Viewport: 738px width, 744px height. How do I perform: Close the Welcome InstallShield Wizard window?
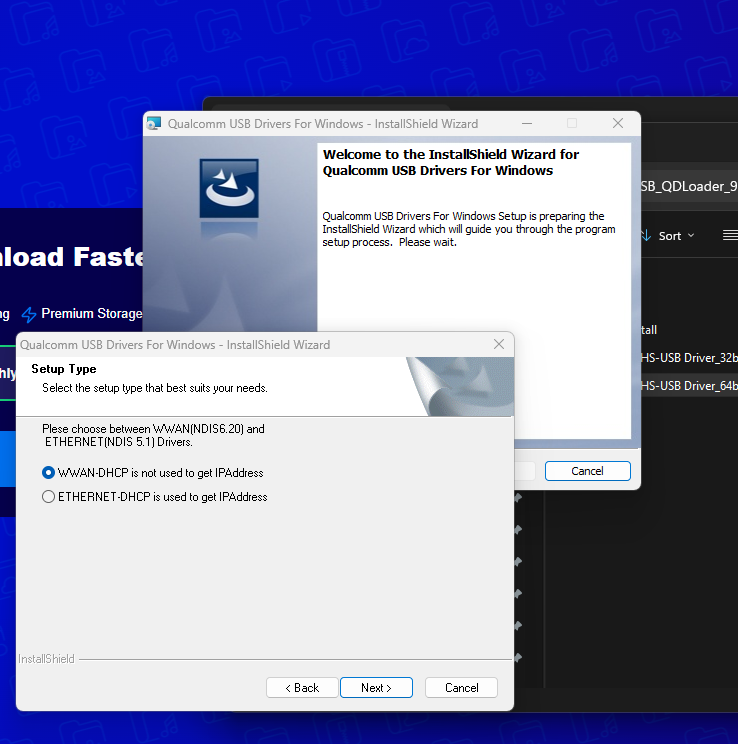pos(618,123)
